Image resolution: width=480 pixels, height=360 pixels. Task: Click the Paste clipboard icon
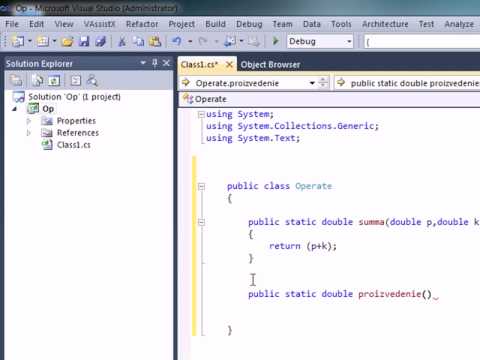(155, 42)
